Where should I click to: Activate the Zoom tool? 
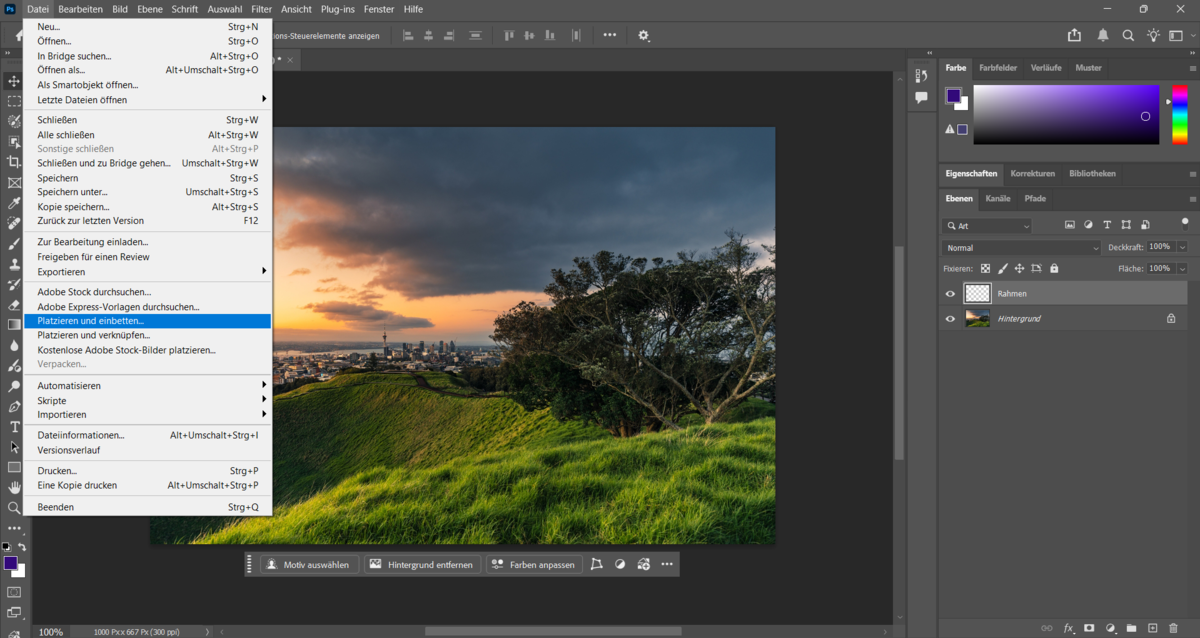pyautogui.click(x=13, y=507)
